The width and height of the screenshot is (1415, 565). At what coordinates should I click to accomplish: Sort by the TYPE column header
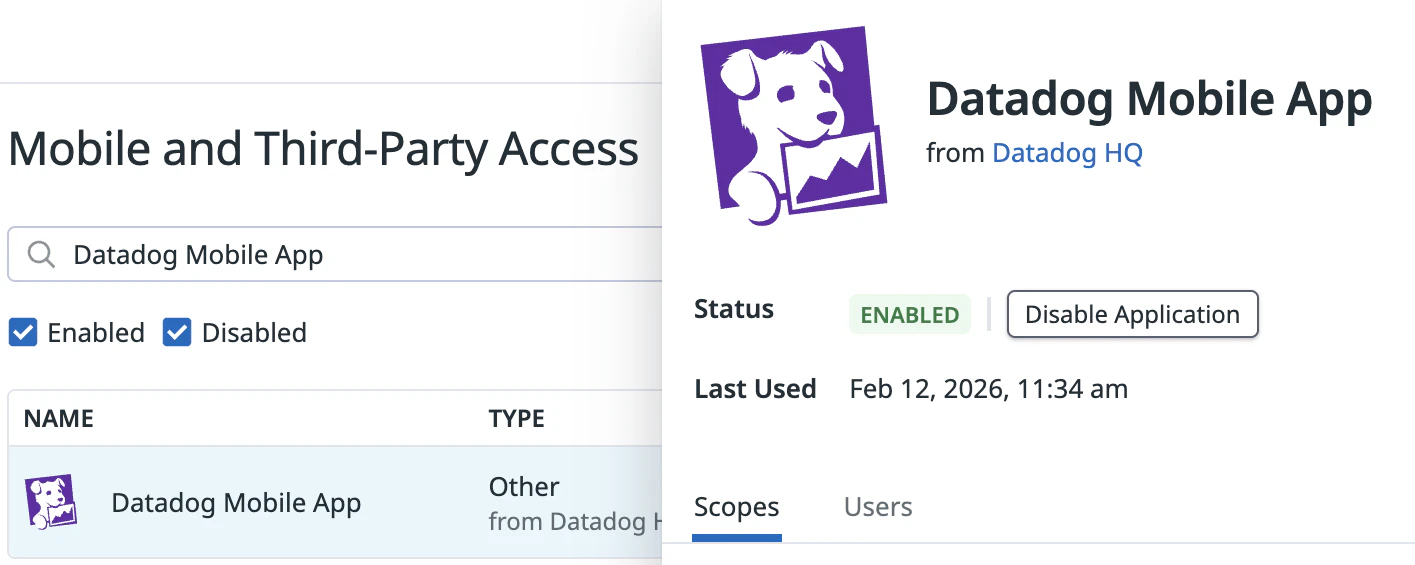click(516, 418)
